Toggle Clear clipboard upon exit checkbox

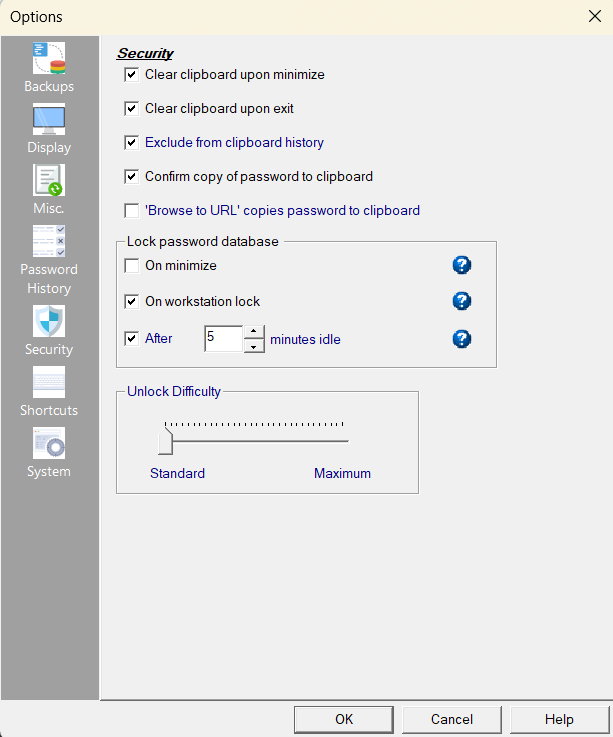[132, 109]
